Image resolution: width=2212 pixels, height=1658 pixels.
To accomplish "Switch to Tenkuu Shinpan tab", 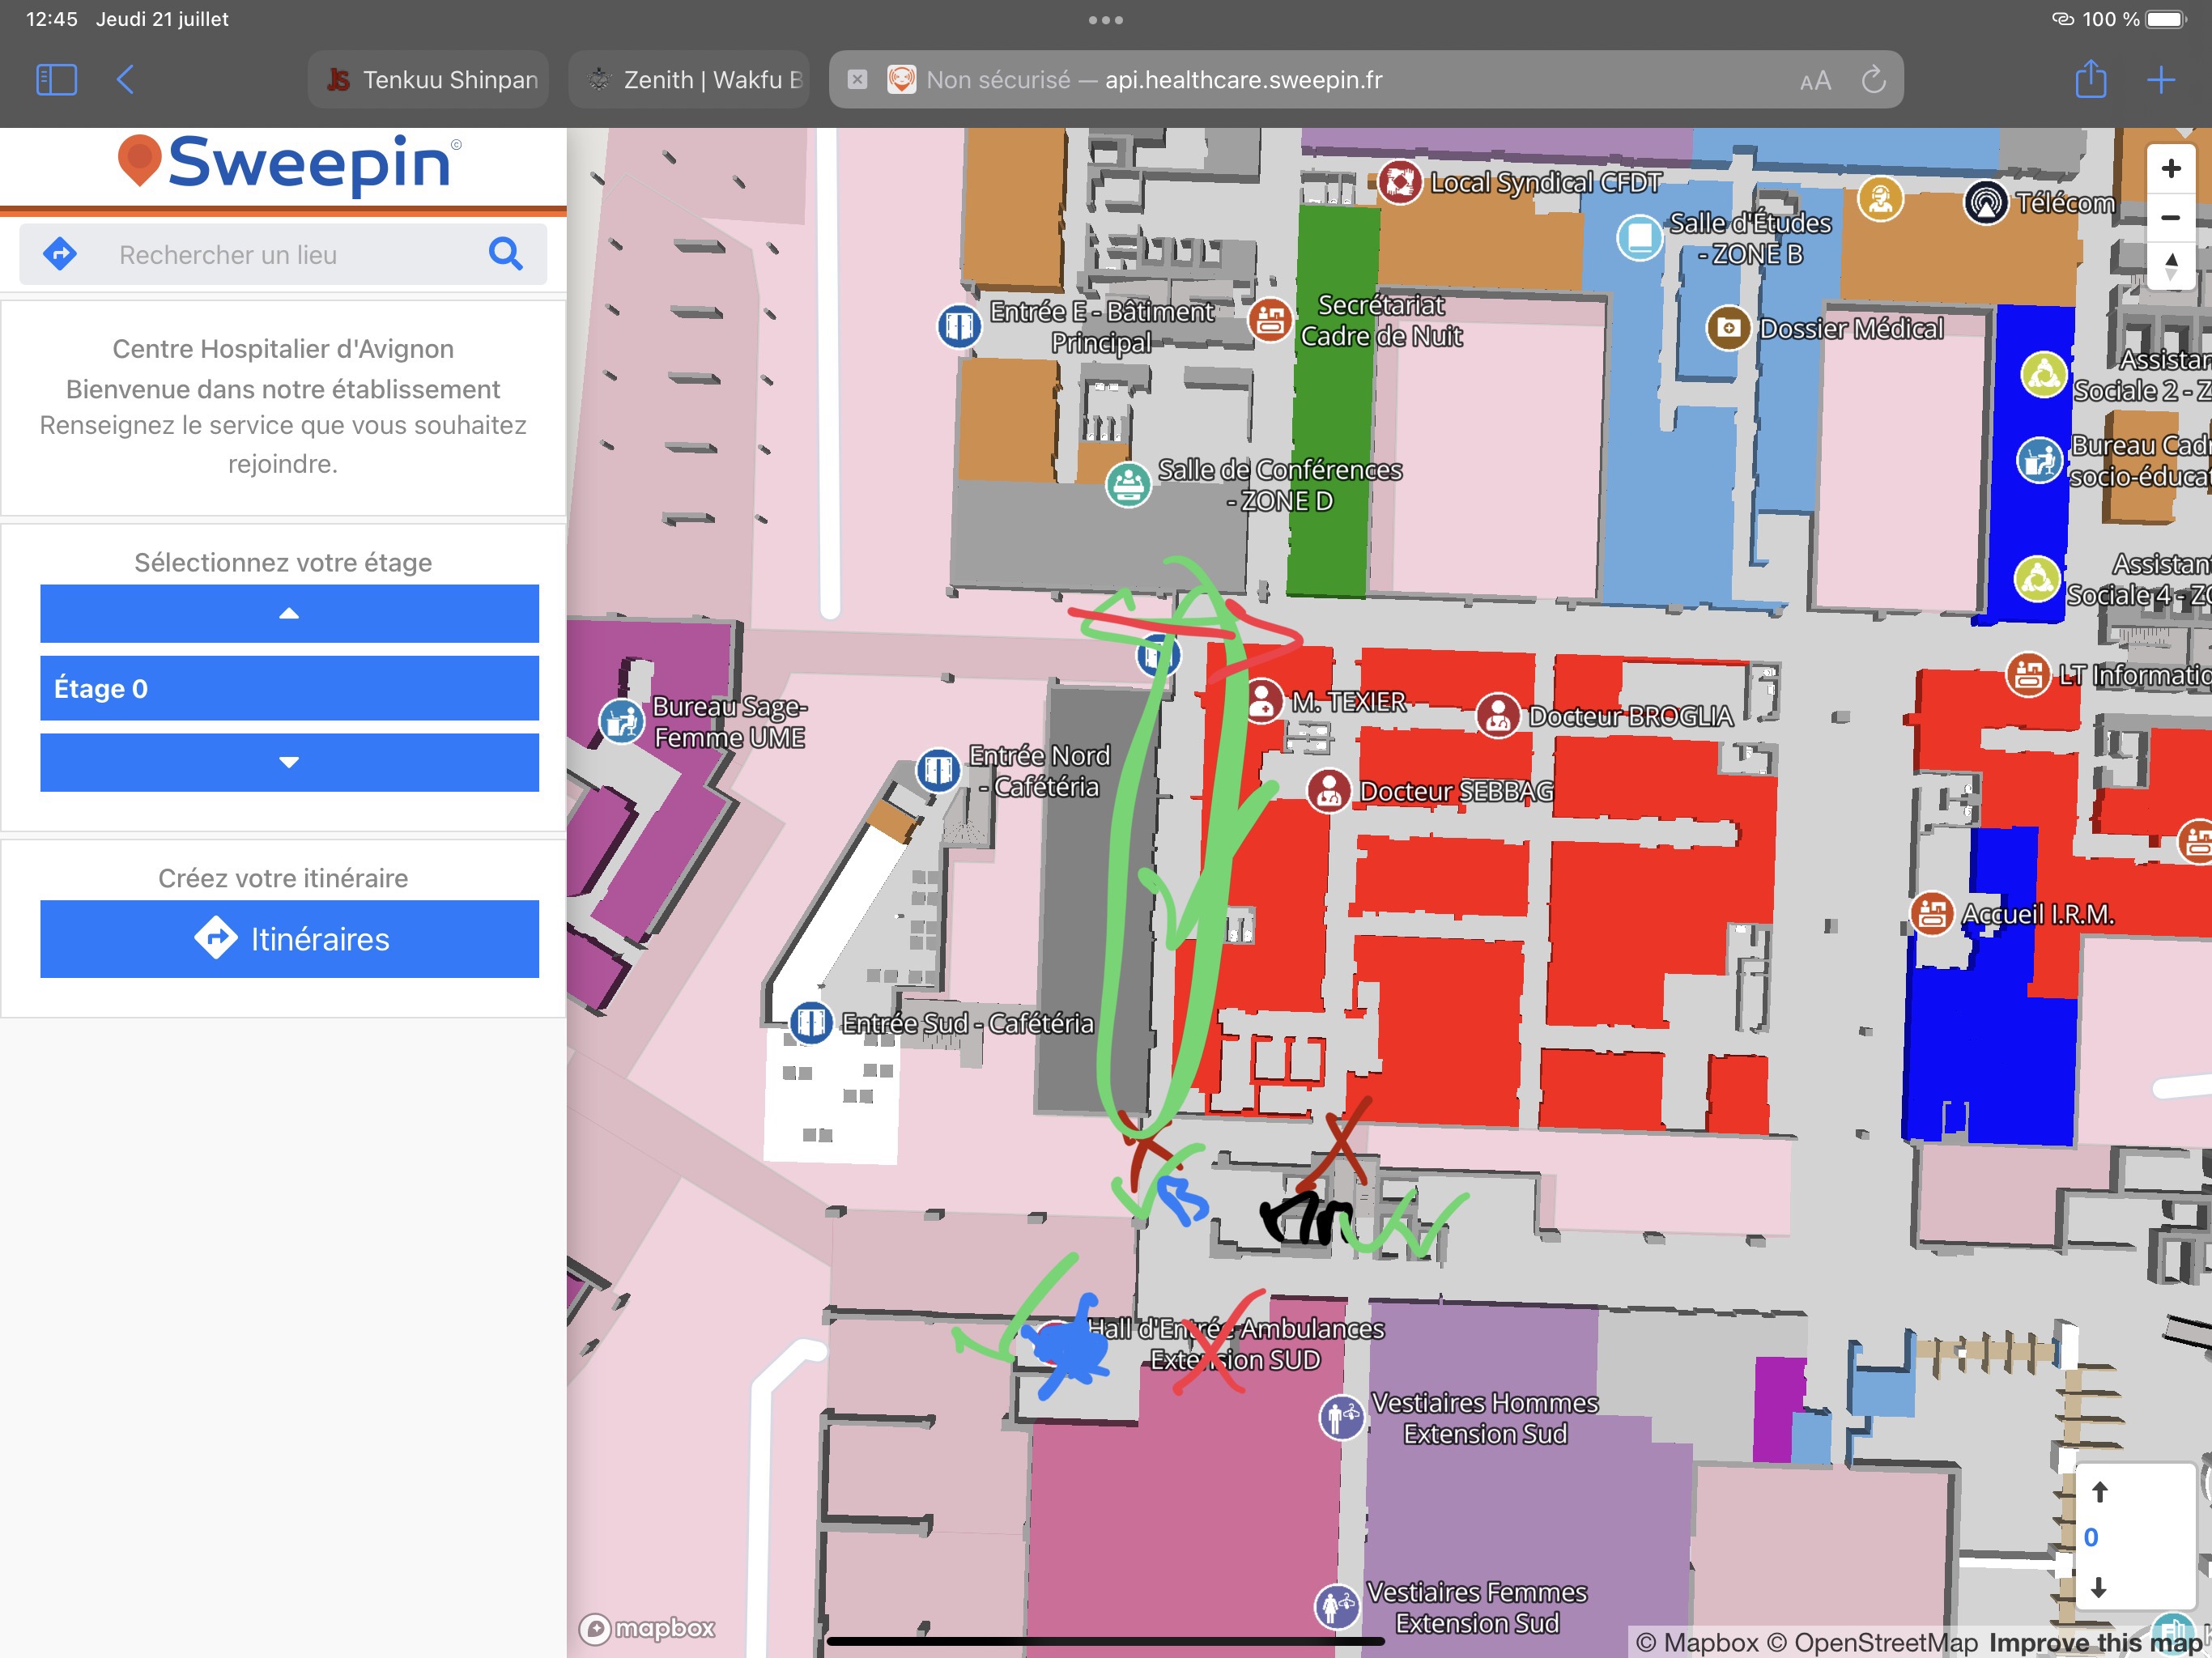I will tap(430, 80).
